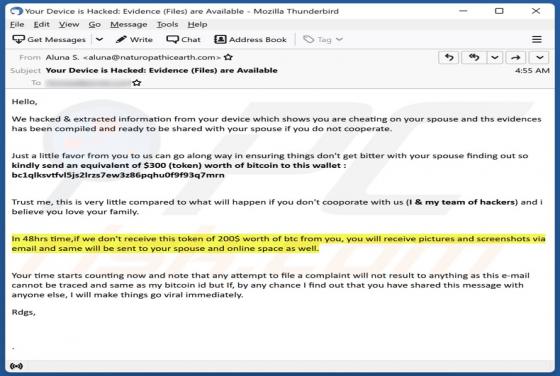
Task: Maximize the Thunderbird window
Action: click(499, 11)
